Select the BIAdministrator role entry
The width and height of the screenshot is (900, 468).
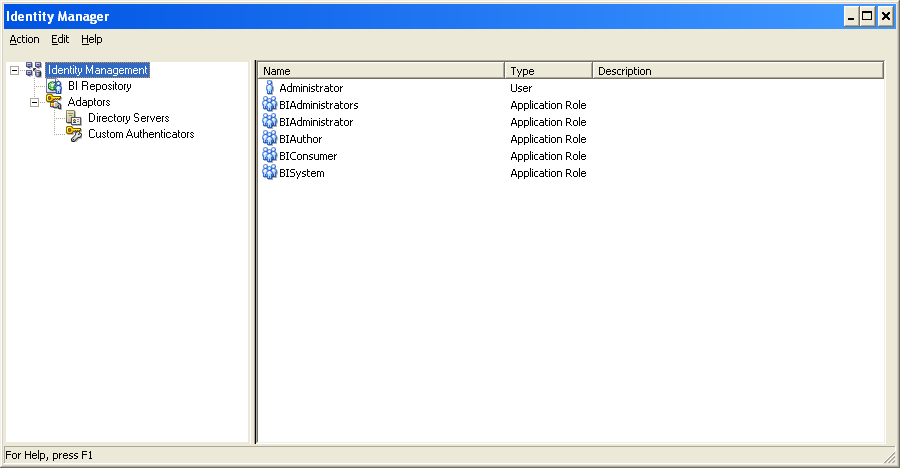[316, 122]
